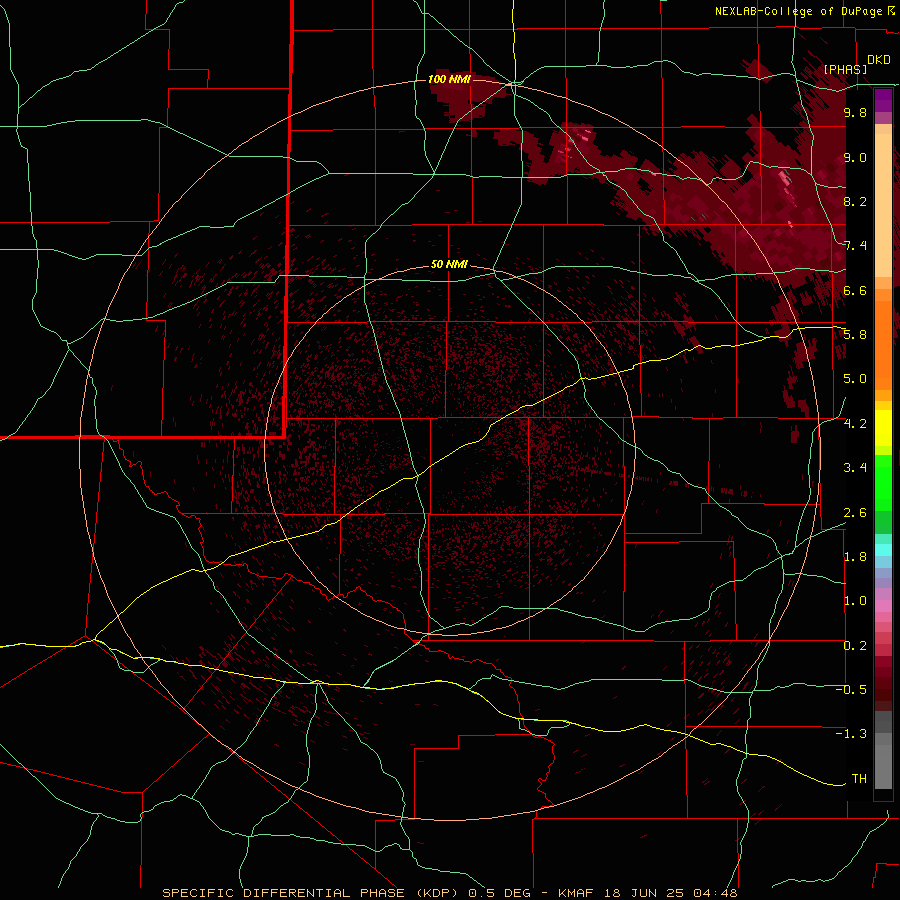Viewport: 900px width, 900px height.
Task: Click the cyan band of color scale
Action: (883, 550)
